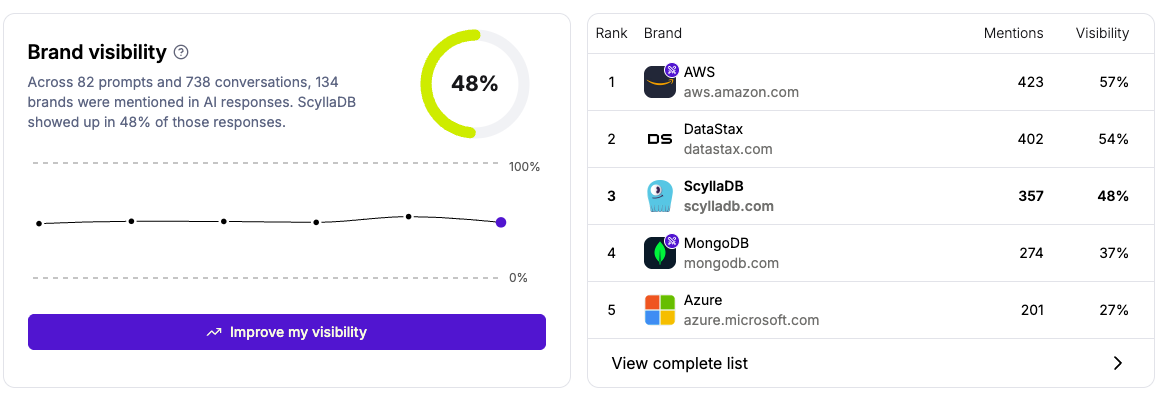Open the scylladb.com domain link

[729, 206]
